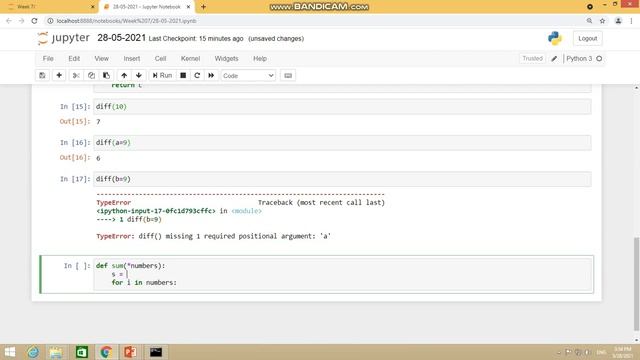The width and height of the screenshot is (640, 360).
Task: Interrupt the kernel with stop icon
Action: (x=183, y=76)
